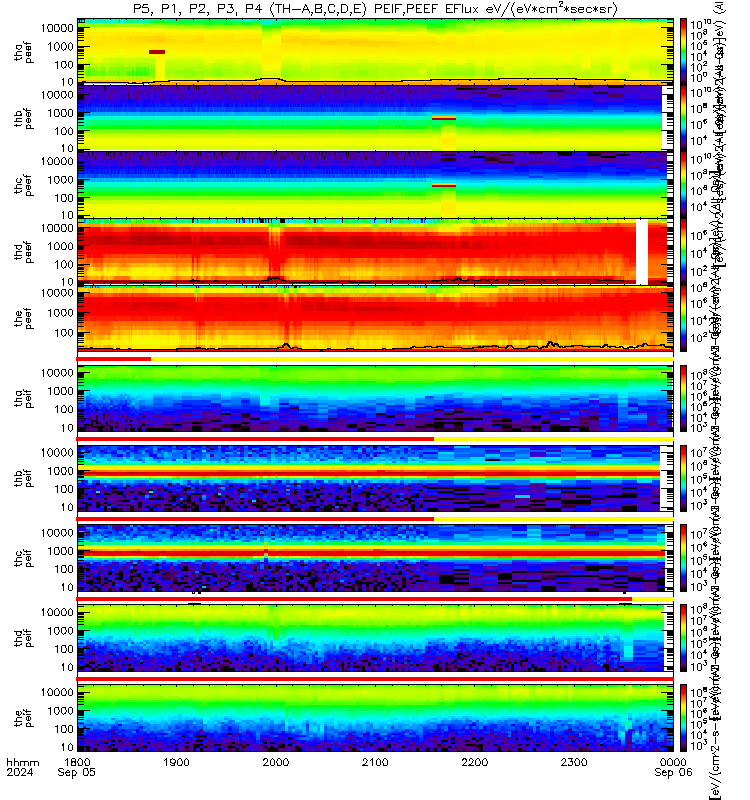Click the black potential line in 'the peef' panel

(375, 347)
